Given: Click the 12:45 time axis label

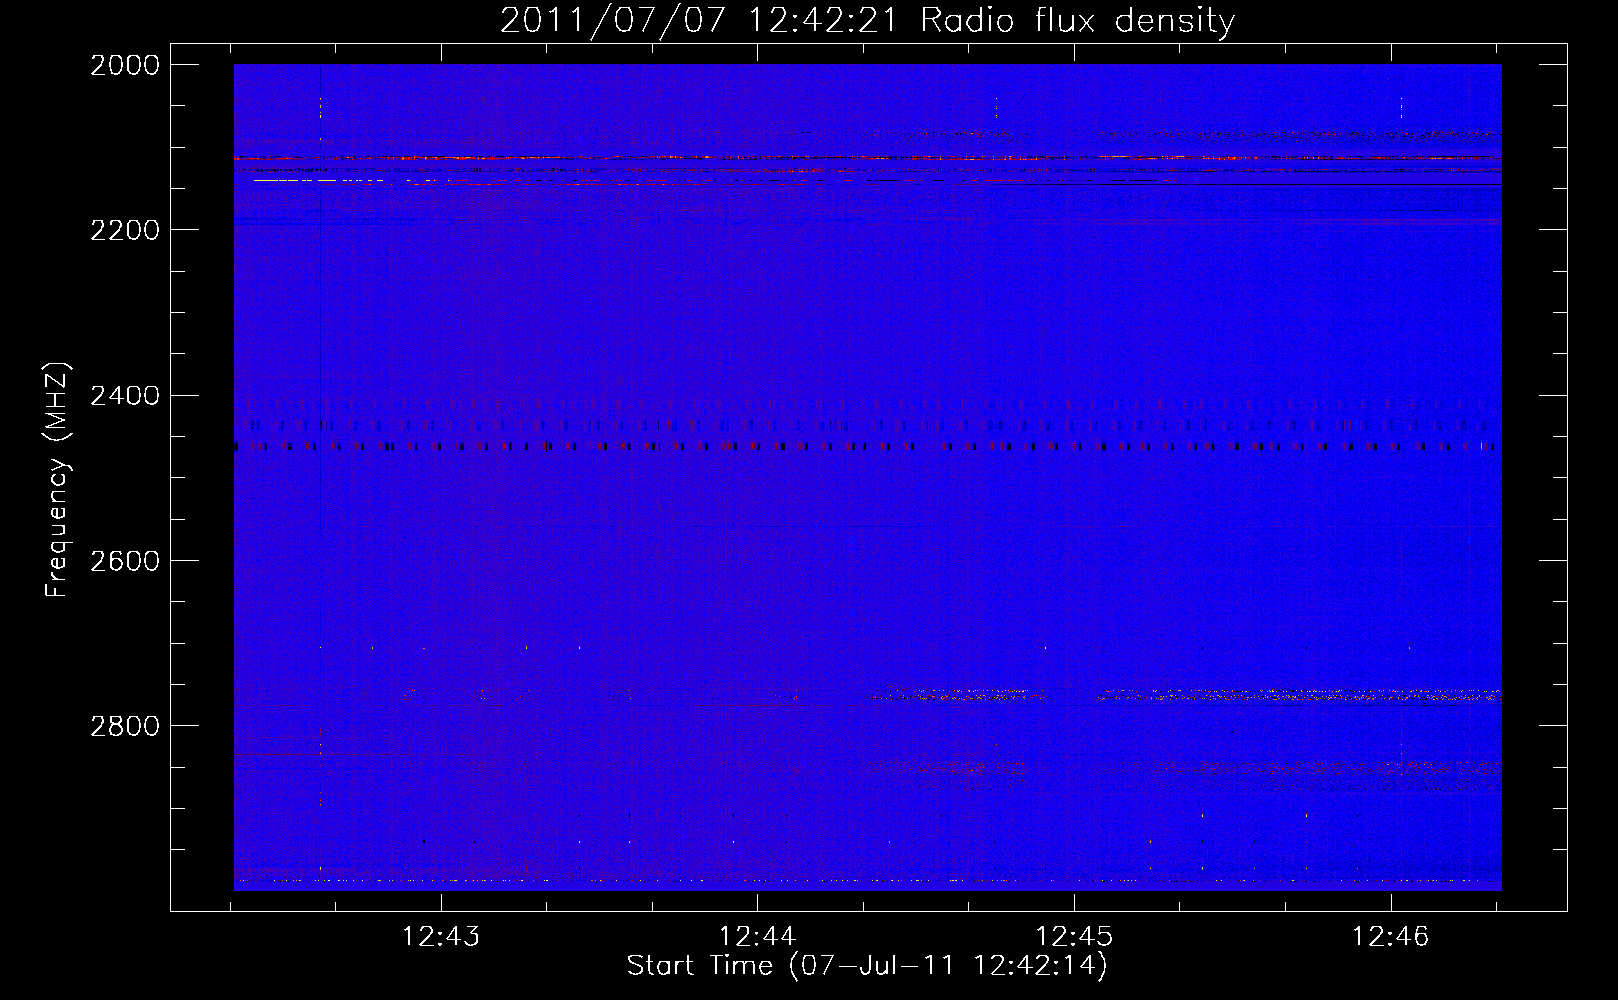Looking at the screenshot, I should click(1074, 936).
